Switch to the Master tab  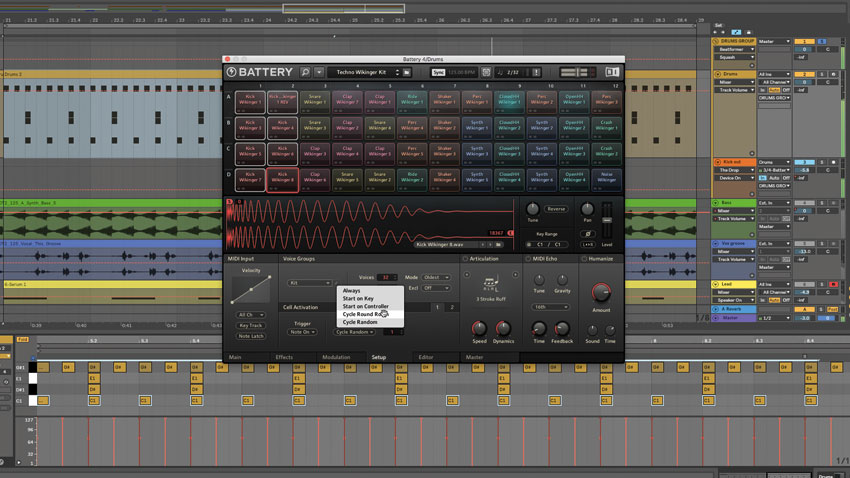pos(474,357)
